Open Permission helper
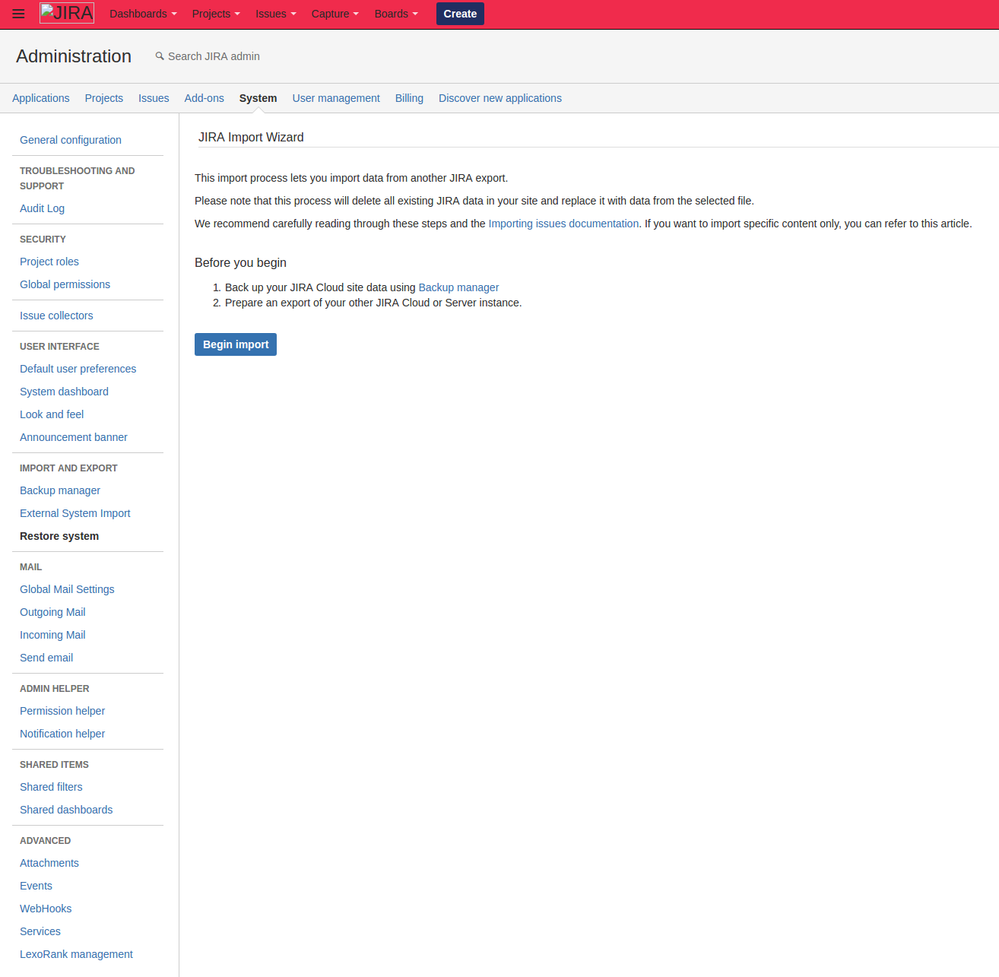This screenshot has height=977, width=999. [x=62, y=711]
